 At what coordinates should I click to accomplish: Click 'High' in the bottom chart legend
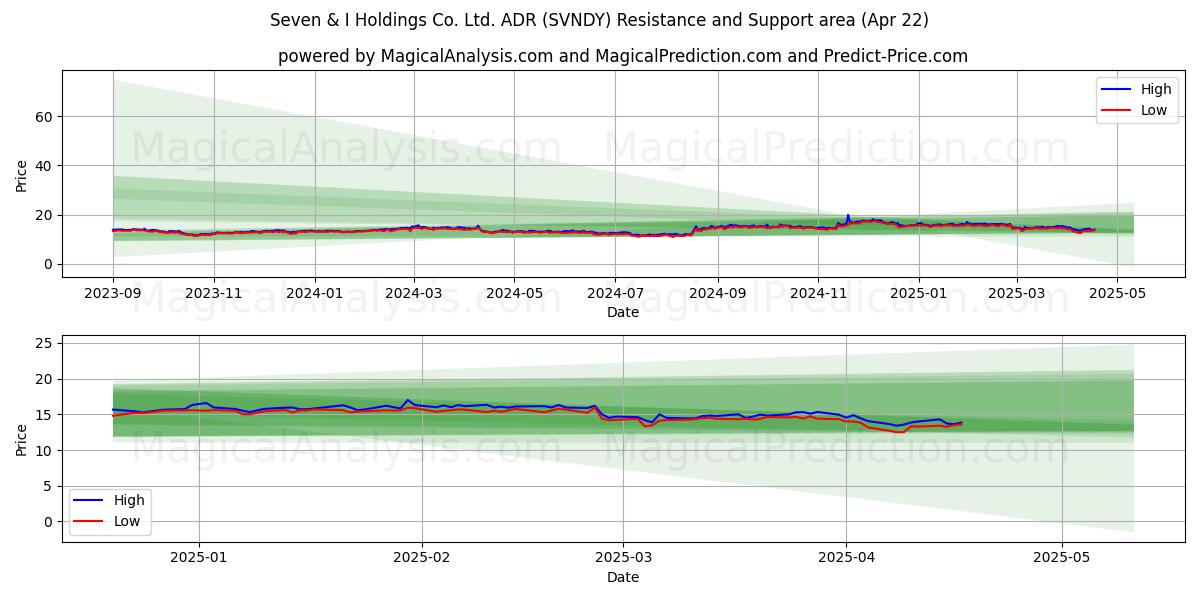pos(128,500)
